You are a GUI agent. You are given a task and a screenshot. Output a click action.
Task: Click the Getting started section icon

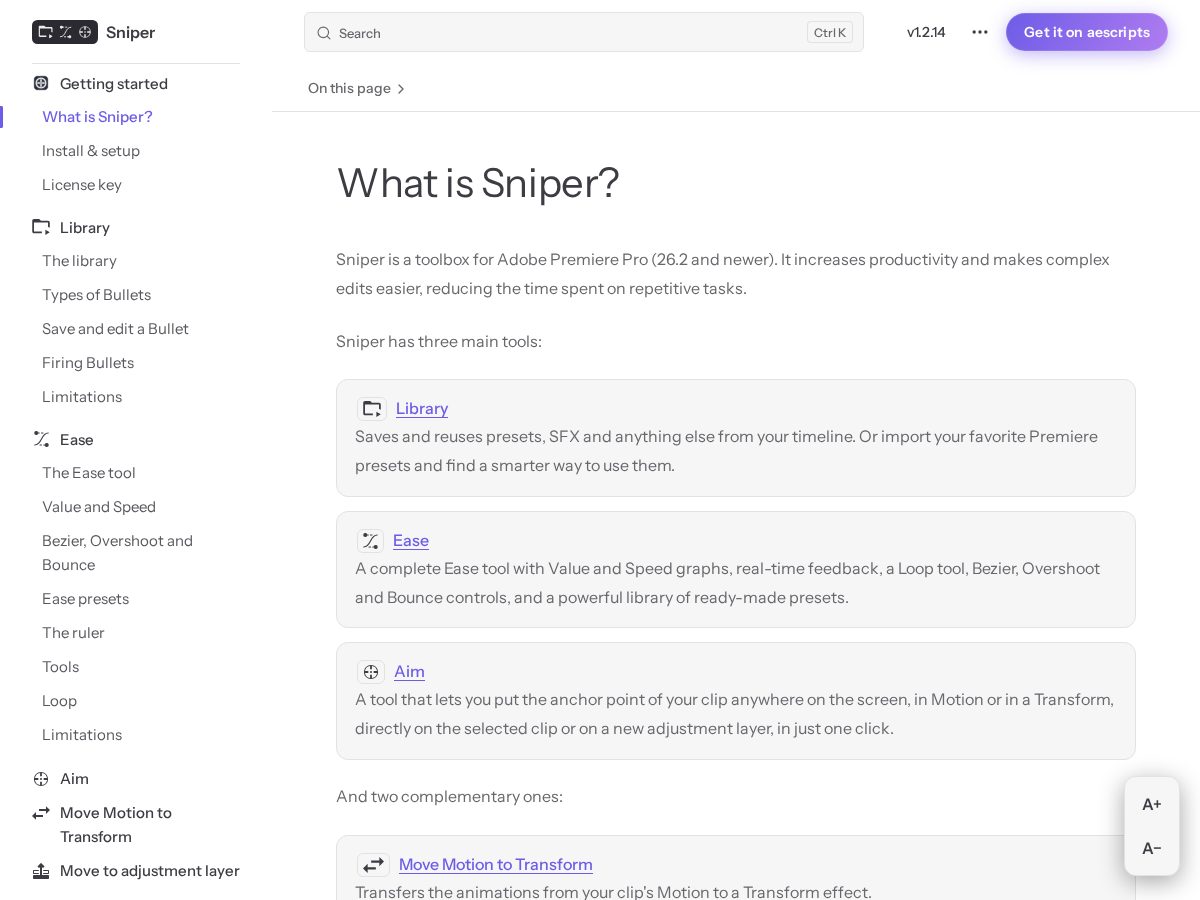[x=41, y=83]
